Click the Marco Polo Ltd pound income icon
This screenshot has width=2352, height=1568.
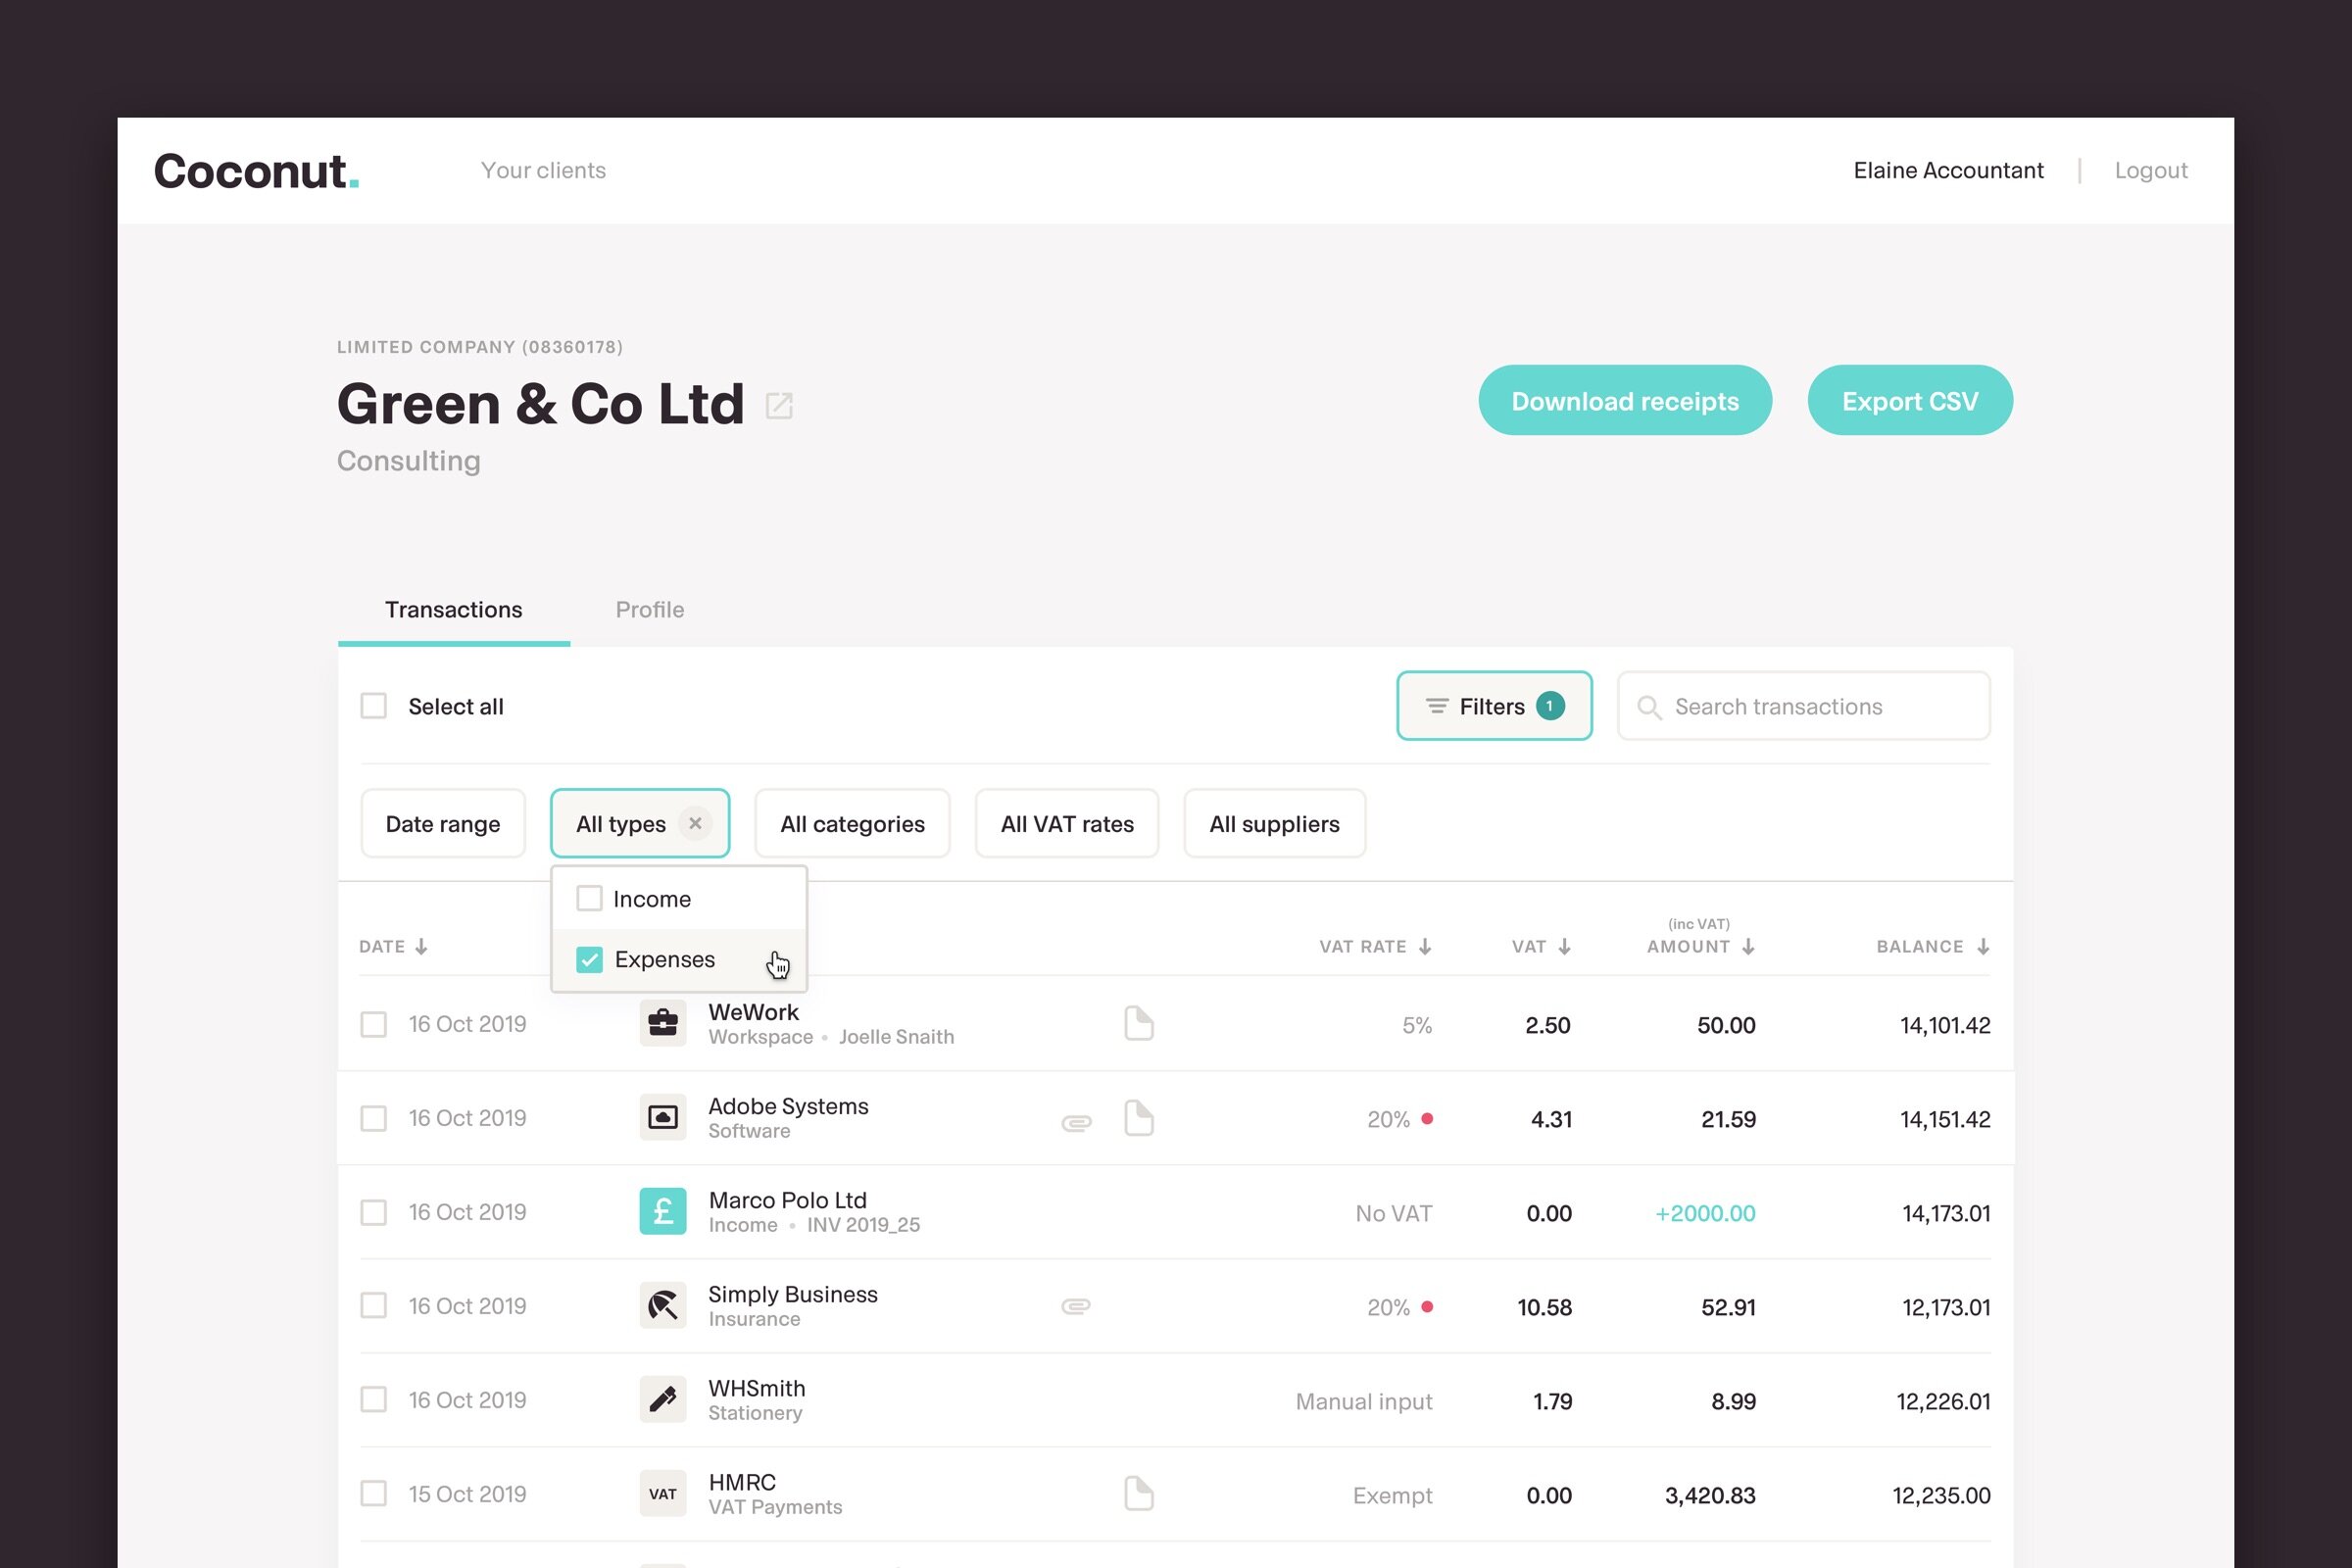coord(662,1211)
